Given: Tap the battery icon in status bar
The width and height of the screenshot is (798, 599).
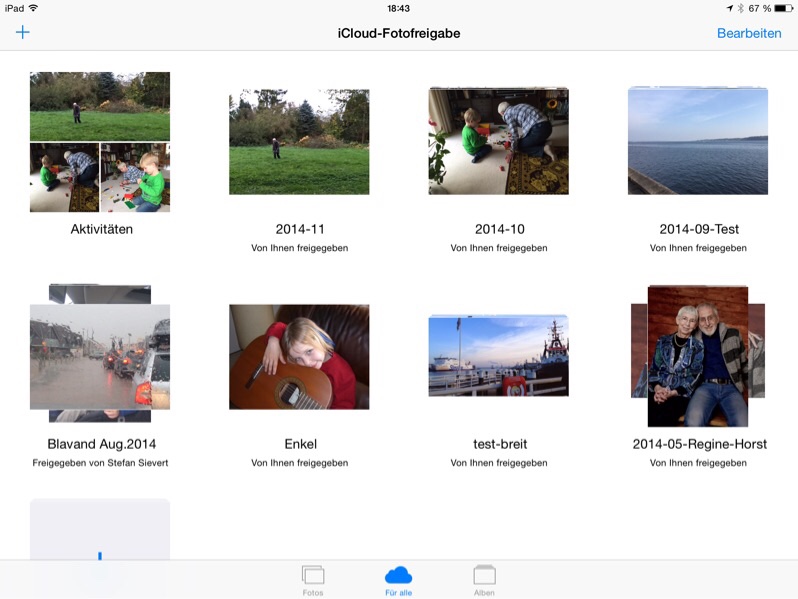Looking at the screenshot, I should point(783,8).
